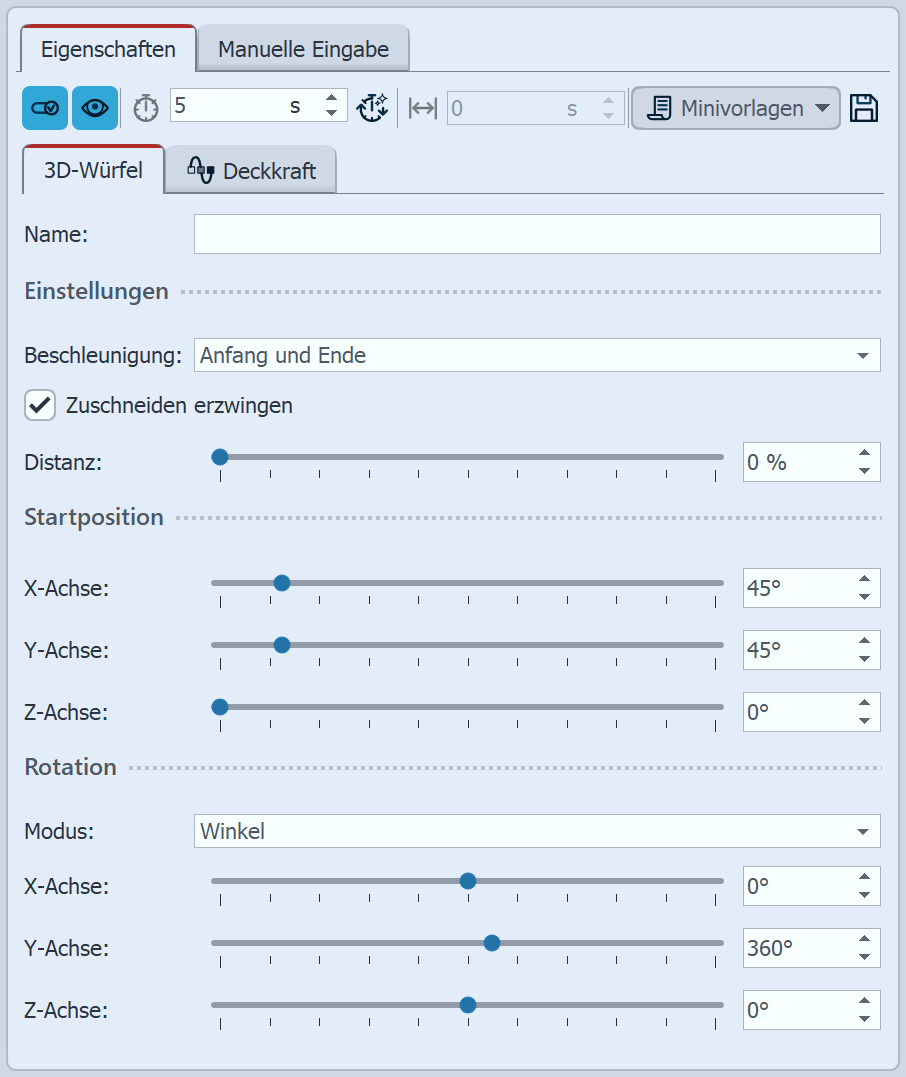
Task: Click the Name text field
Action: [537, 234]
